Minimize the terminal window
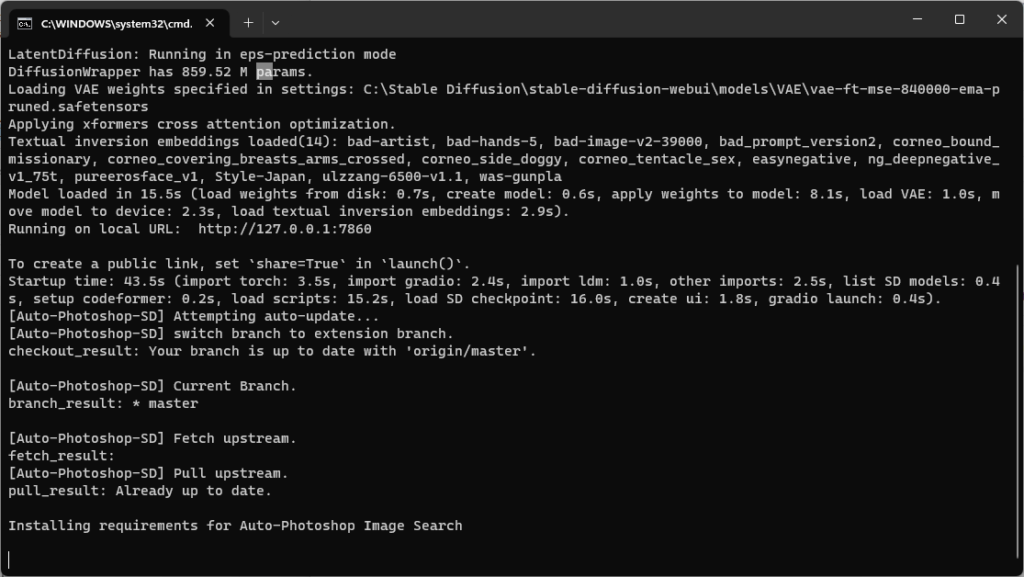 pos(917,20)
